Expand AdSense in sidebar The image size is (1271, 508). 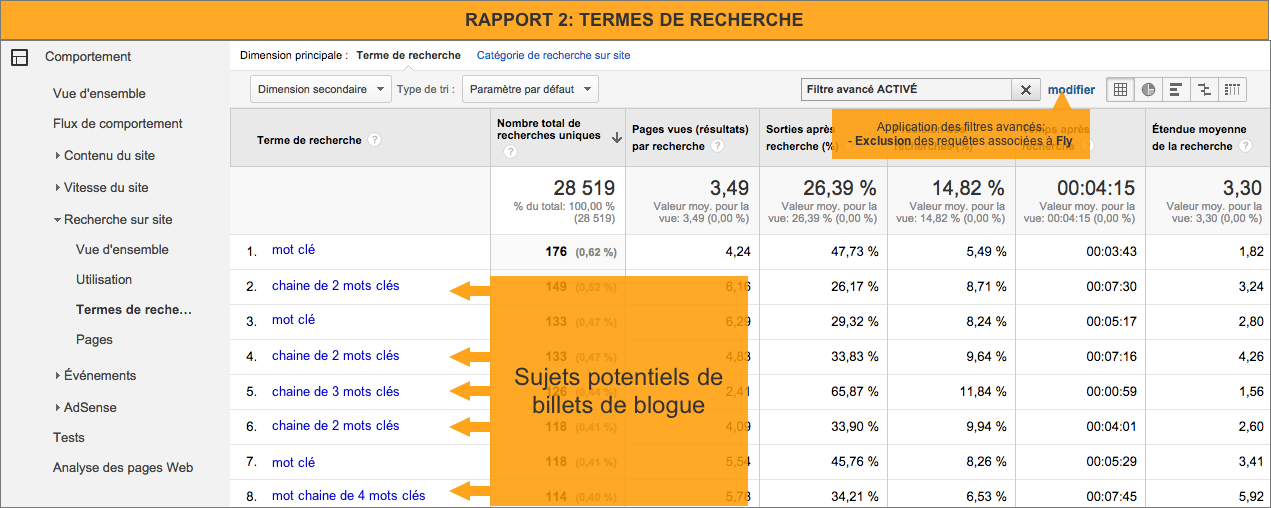[57, 408]
